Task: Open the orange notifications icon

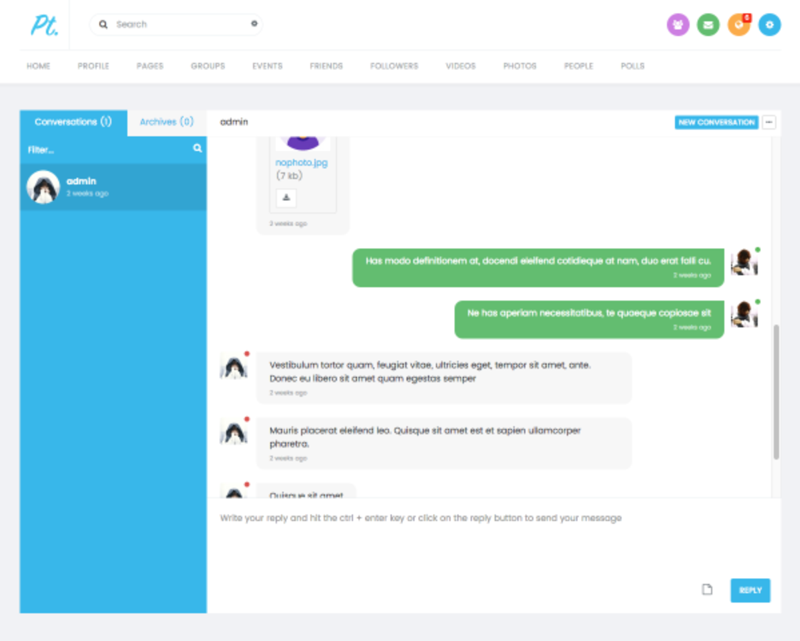Action: 738,25
